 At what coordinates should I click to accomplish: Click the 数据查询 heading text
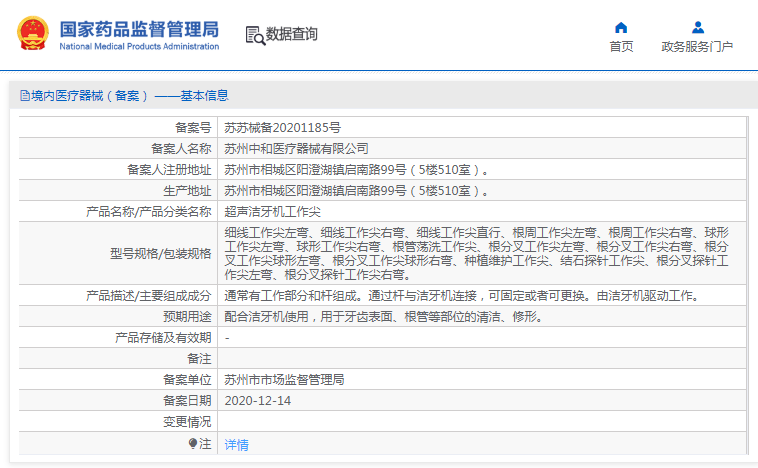click(x=292, y=34)
